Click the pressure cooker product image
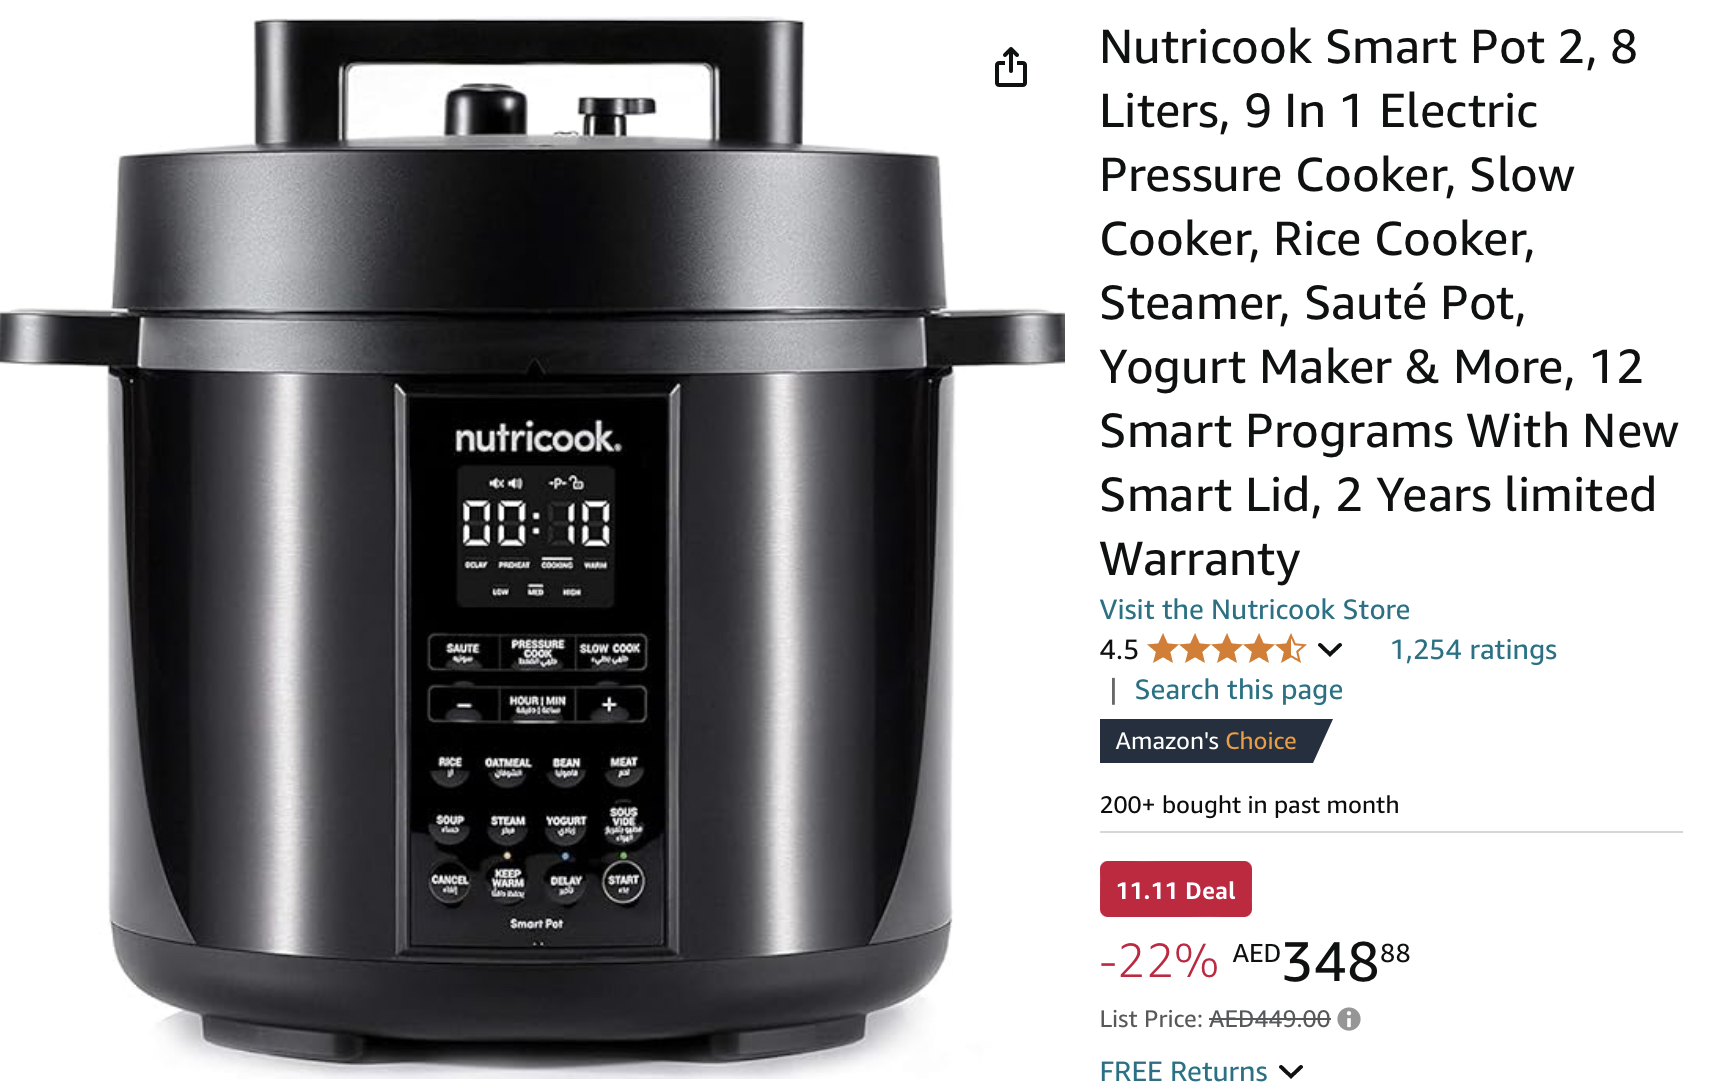 pos(532,540)
